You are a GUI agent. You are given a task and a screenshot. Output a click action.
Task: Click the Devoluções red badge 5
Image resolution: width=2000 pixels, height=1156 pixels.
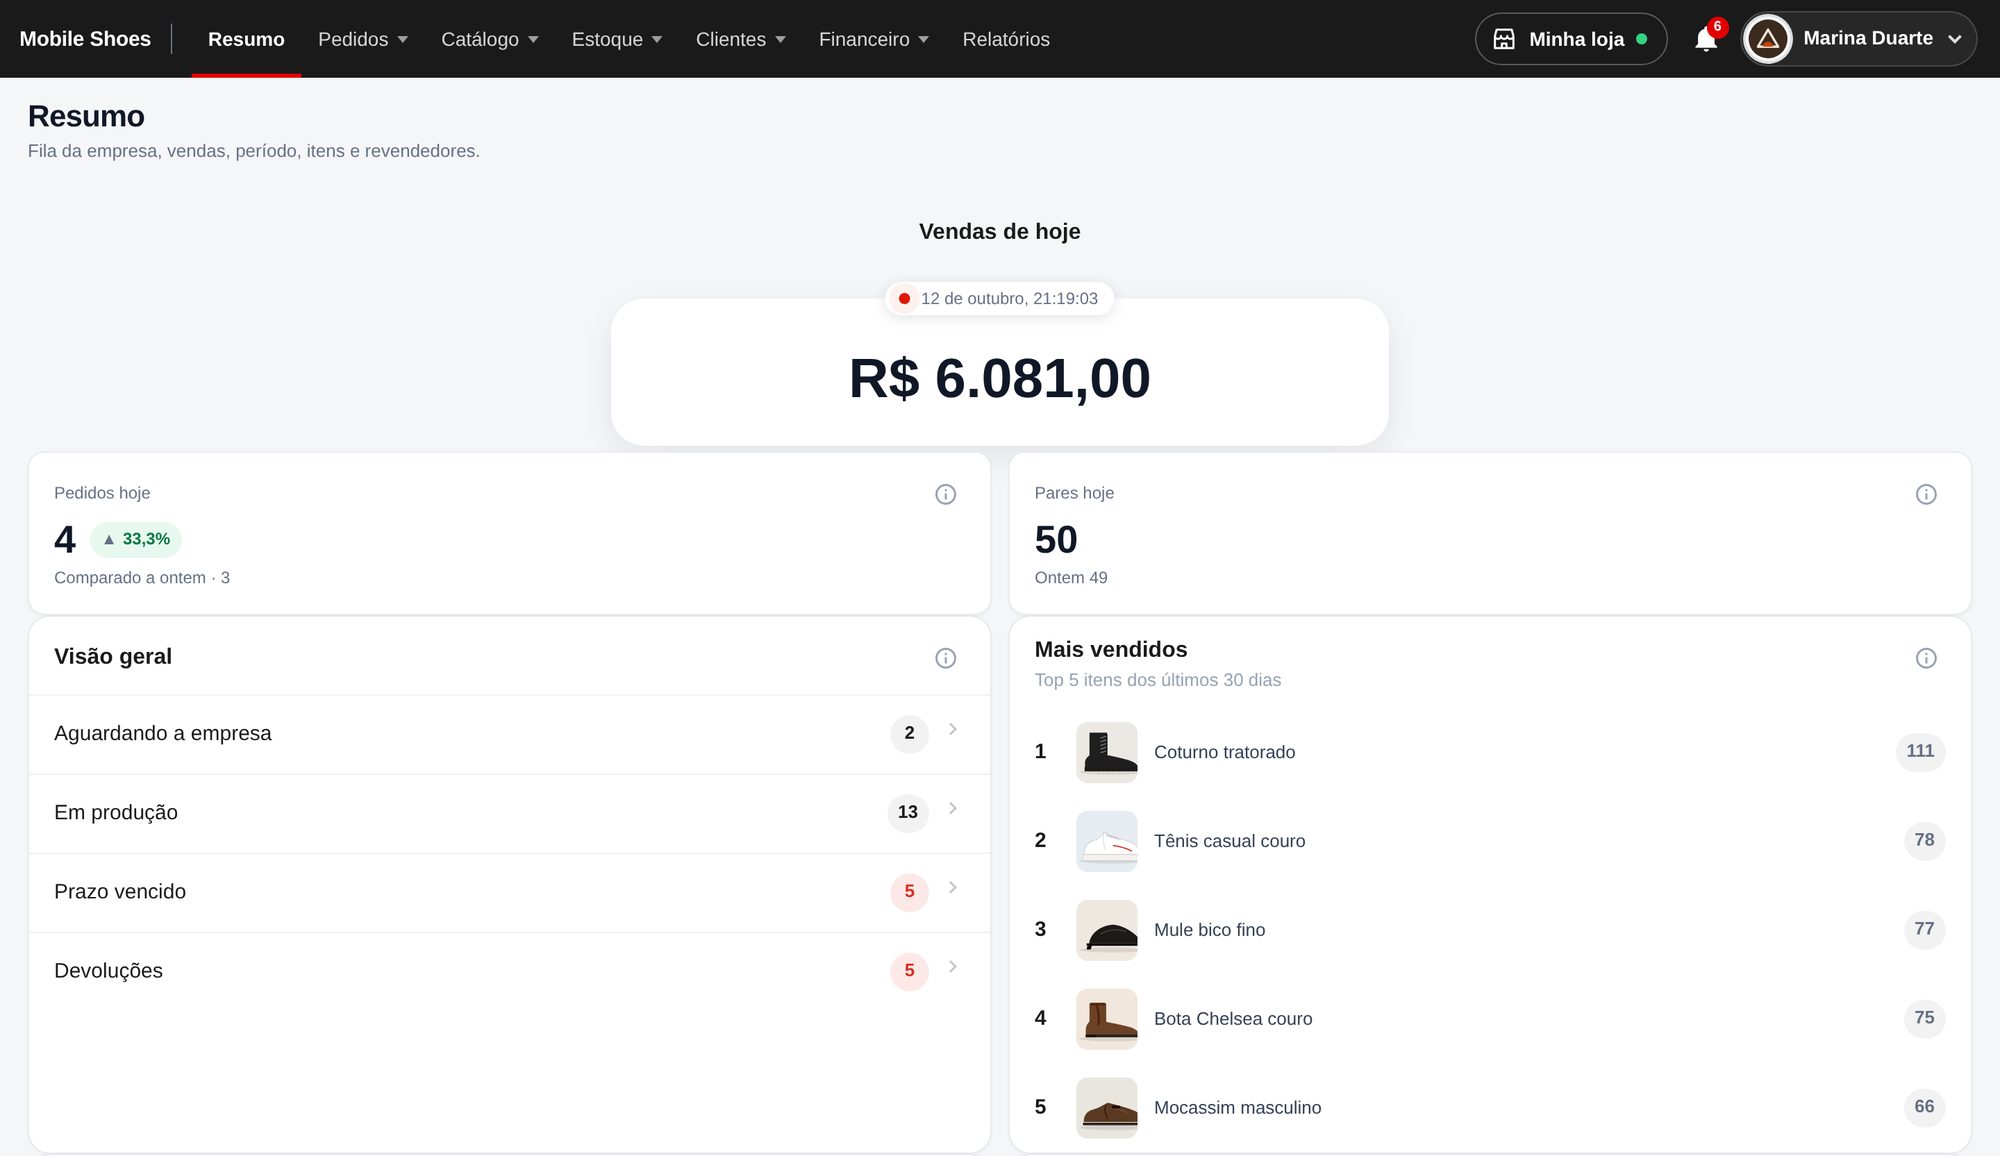point(909,970)
